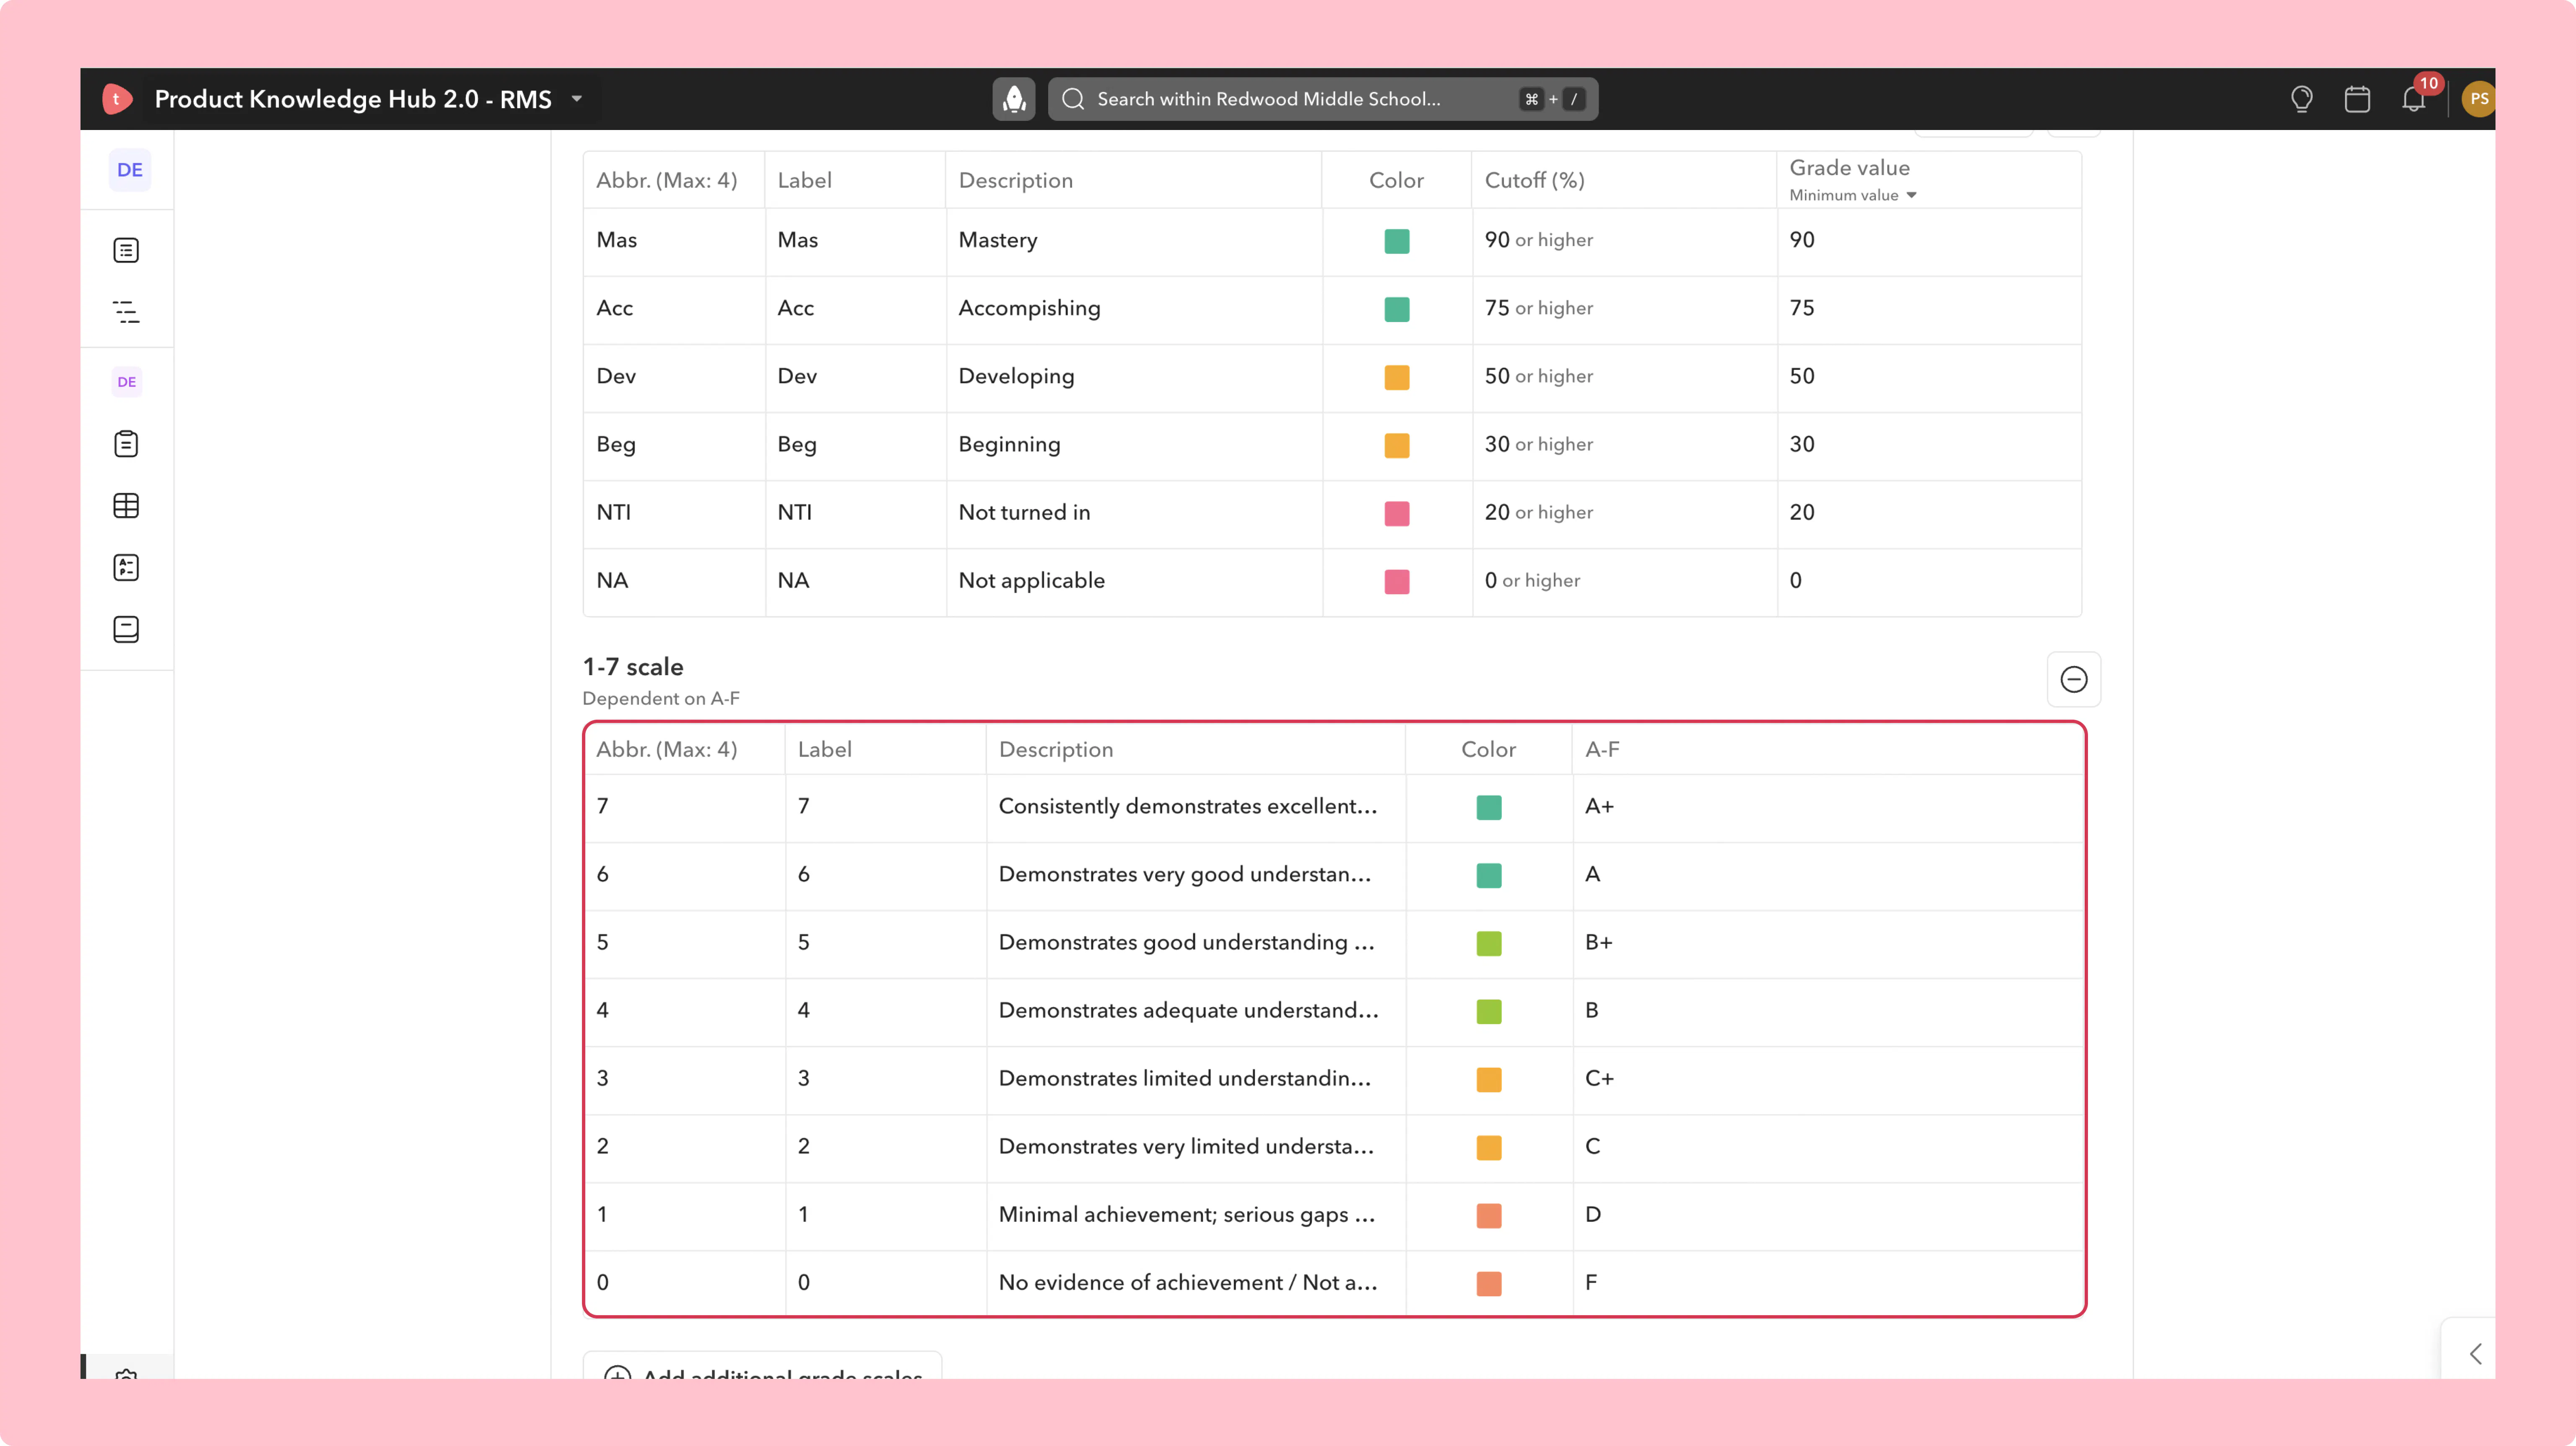The height and width of the screenshot is (1446, 2576).
Task: Pick the color swatch for Mastery row
Action: (1397, 241)
